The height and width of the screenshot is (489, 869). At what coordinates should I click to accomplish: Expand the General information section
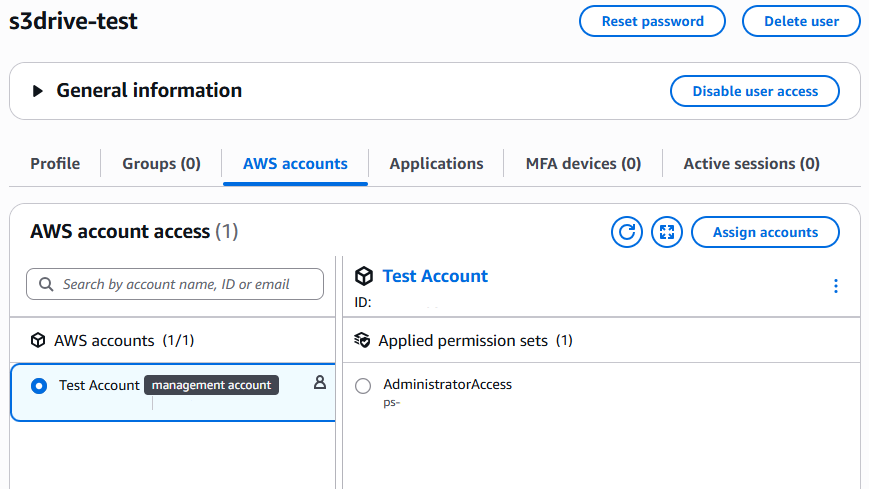pos(37,91)
